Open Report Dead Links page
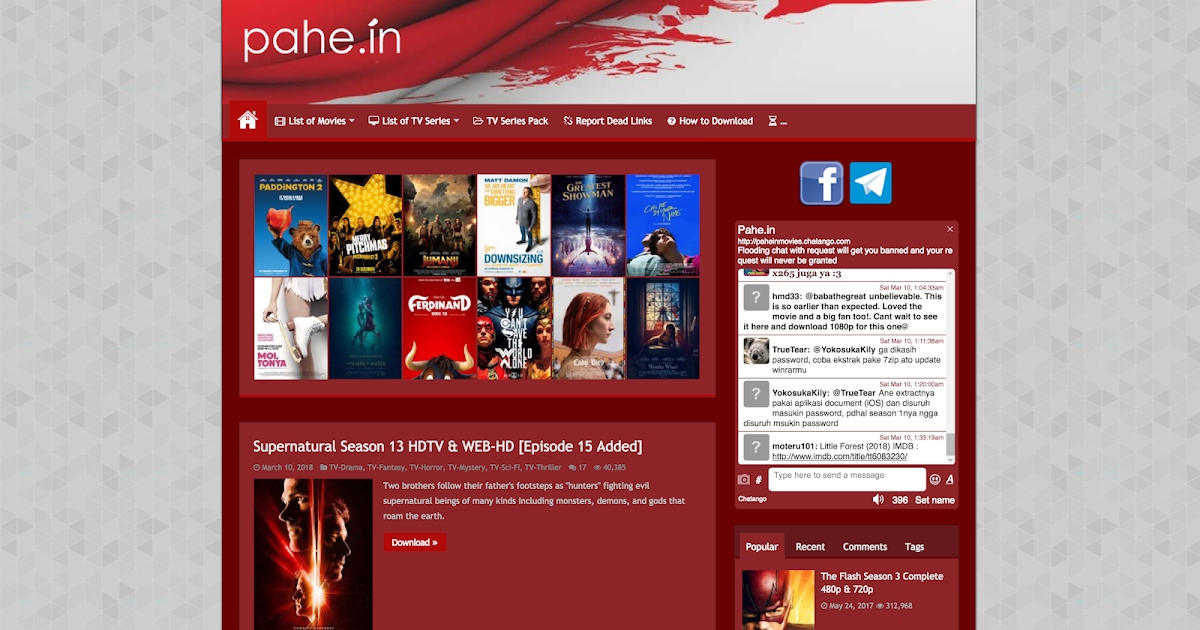 coord(608,121)
